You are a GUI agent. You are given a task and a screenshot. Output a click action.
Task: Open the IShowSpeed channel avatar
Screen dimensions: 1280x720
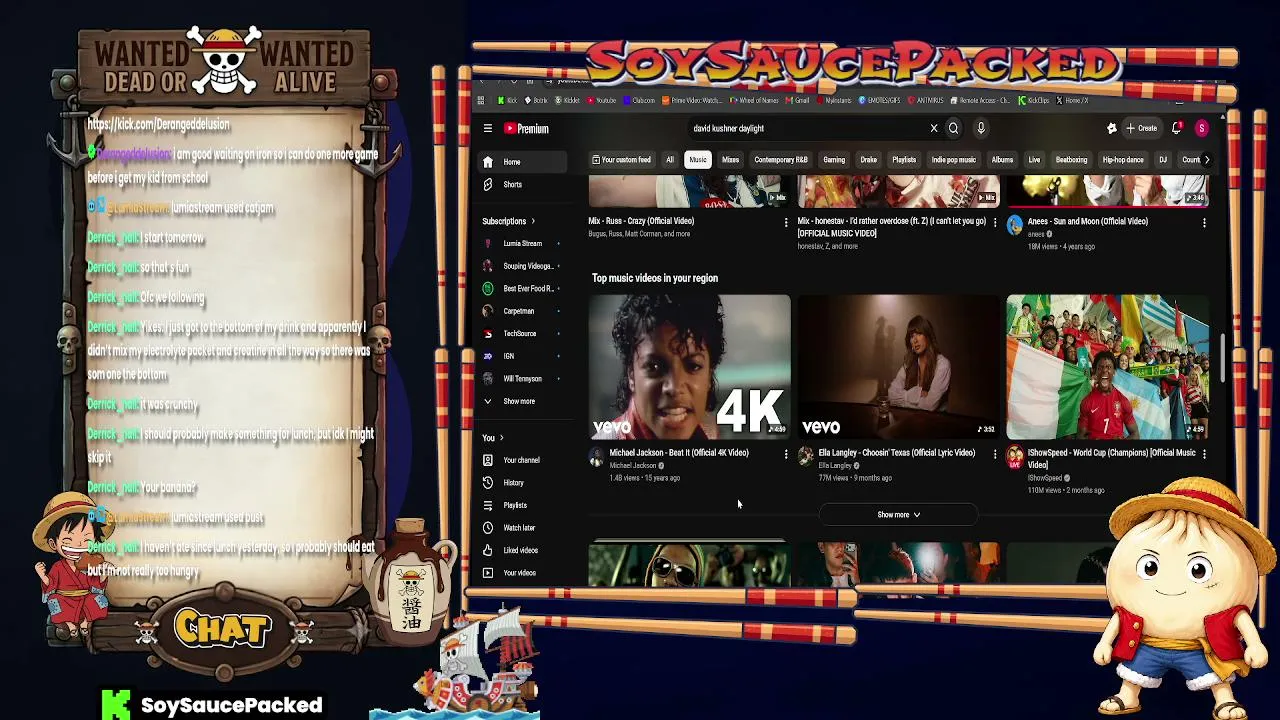point(1015,458)
